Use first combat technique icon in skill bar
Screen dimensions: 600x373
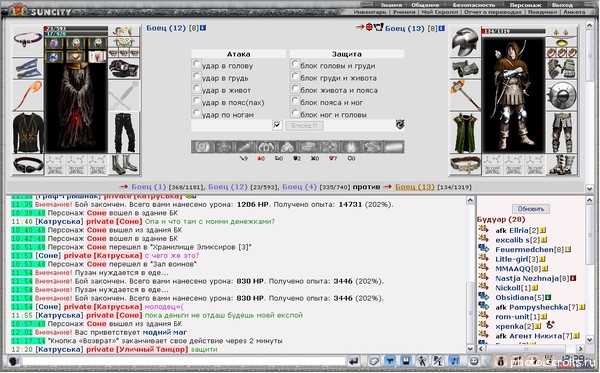pyautogui.click(x=202, y=147)
